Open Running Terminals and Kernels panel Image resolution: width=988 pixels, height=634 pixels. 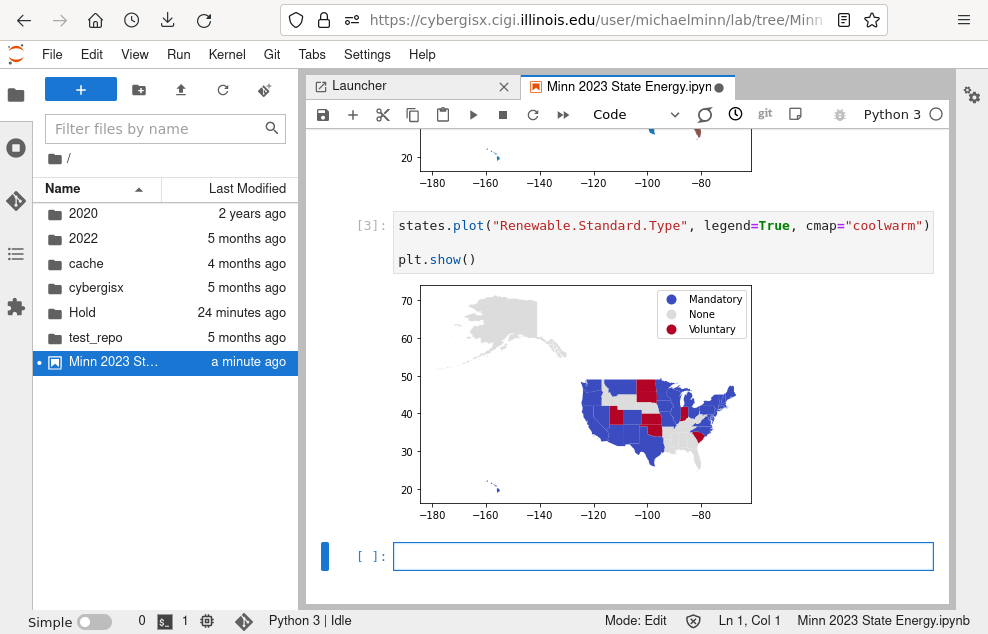click(16, 148)
